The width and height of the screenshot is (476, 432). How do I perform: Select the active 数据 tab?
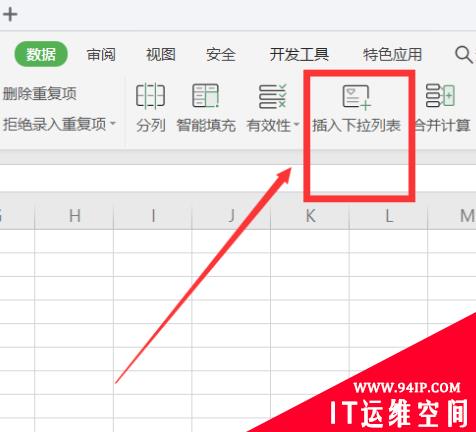pyautogui.click(x=41, y=54)
